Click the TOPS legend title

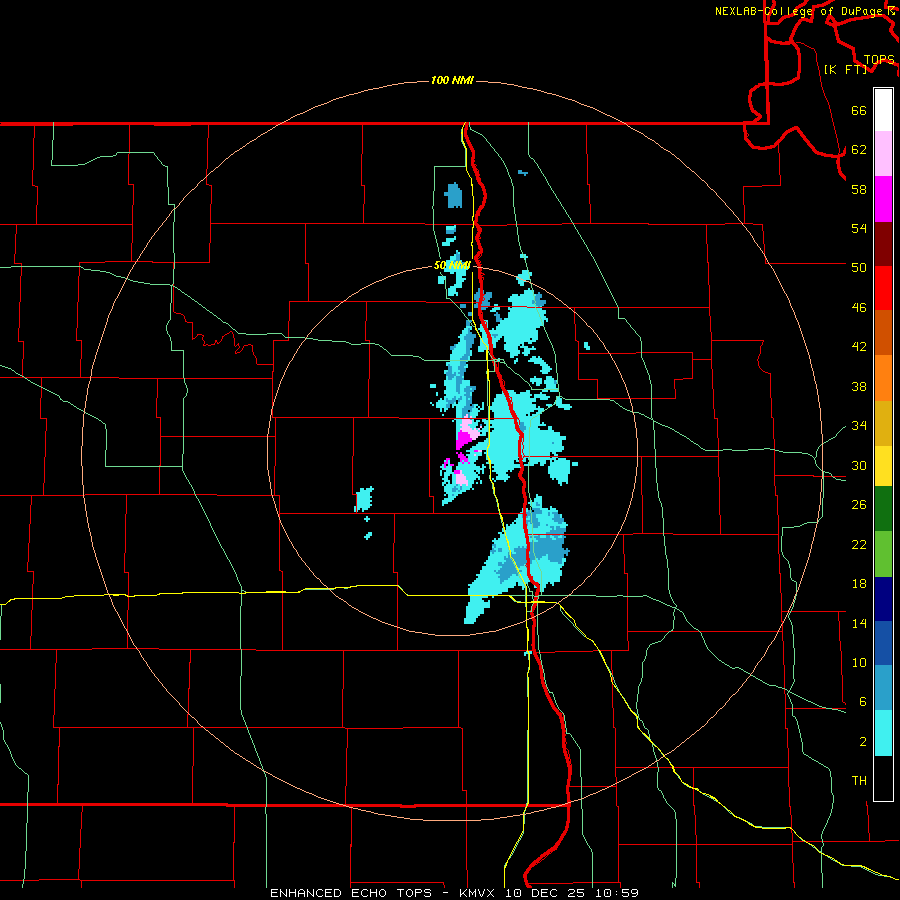879,60
